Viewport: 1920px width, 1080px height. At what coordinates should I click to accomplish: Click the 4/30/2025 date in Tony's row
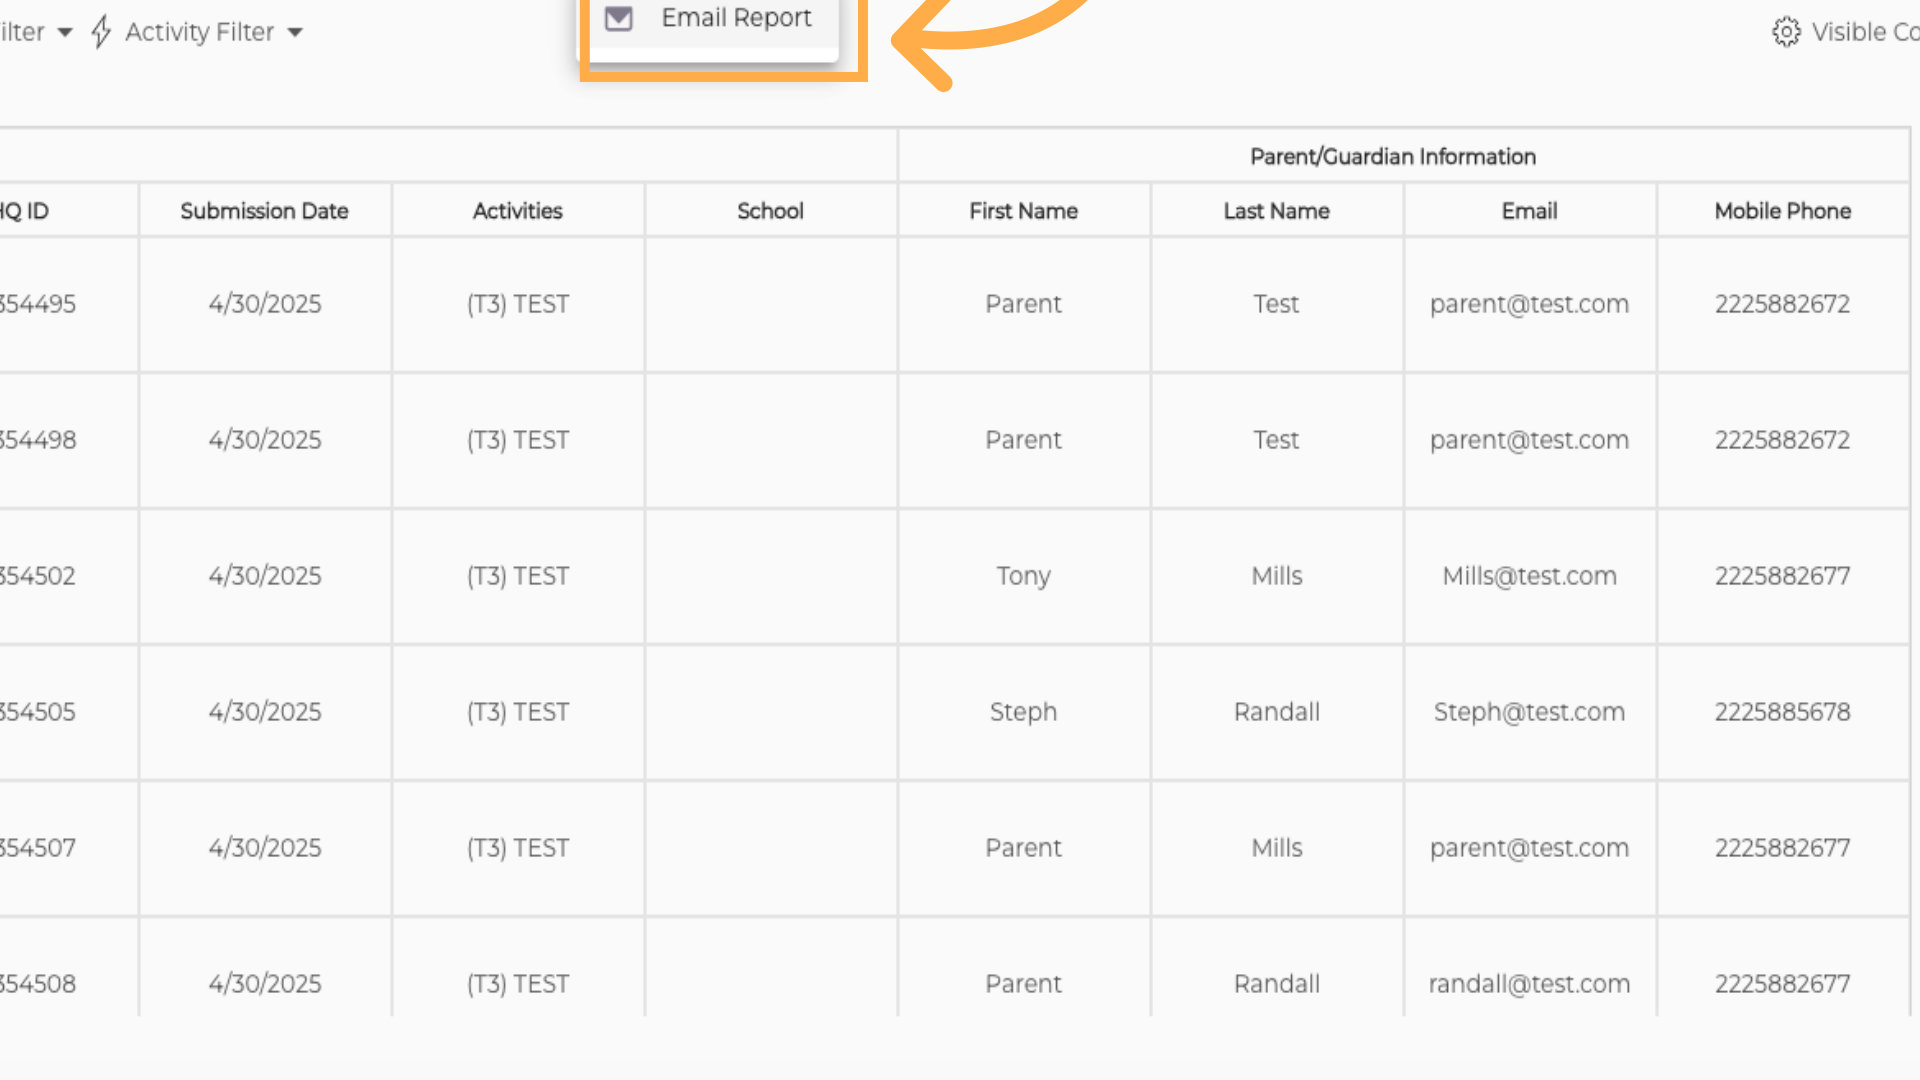click(265, 576)
